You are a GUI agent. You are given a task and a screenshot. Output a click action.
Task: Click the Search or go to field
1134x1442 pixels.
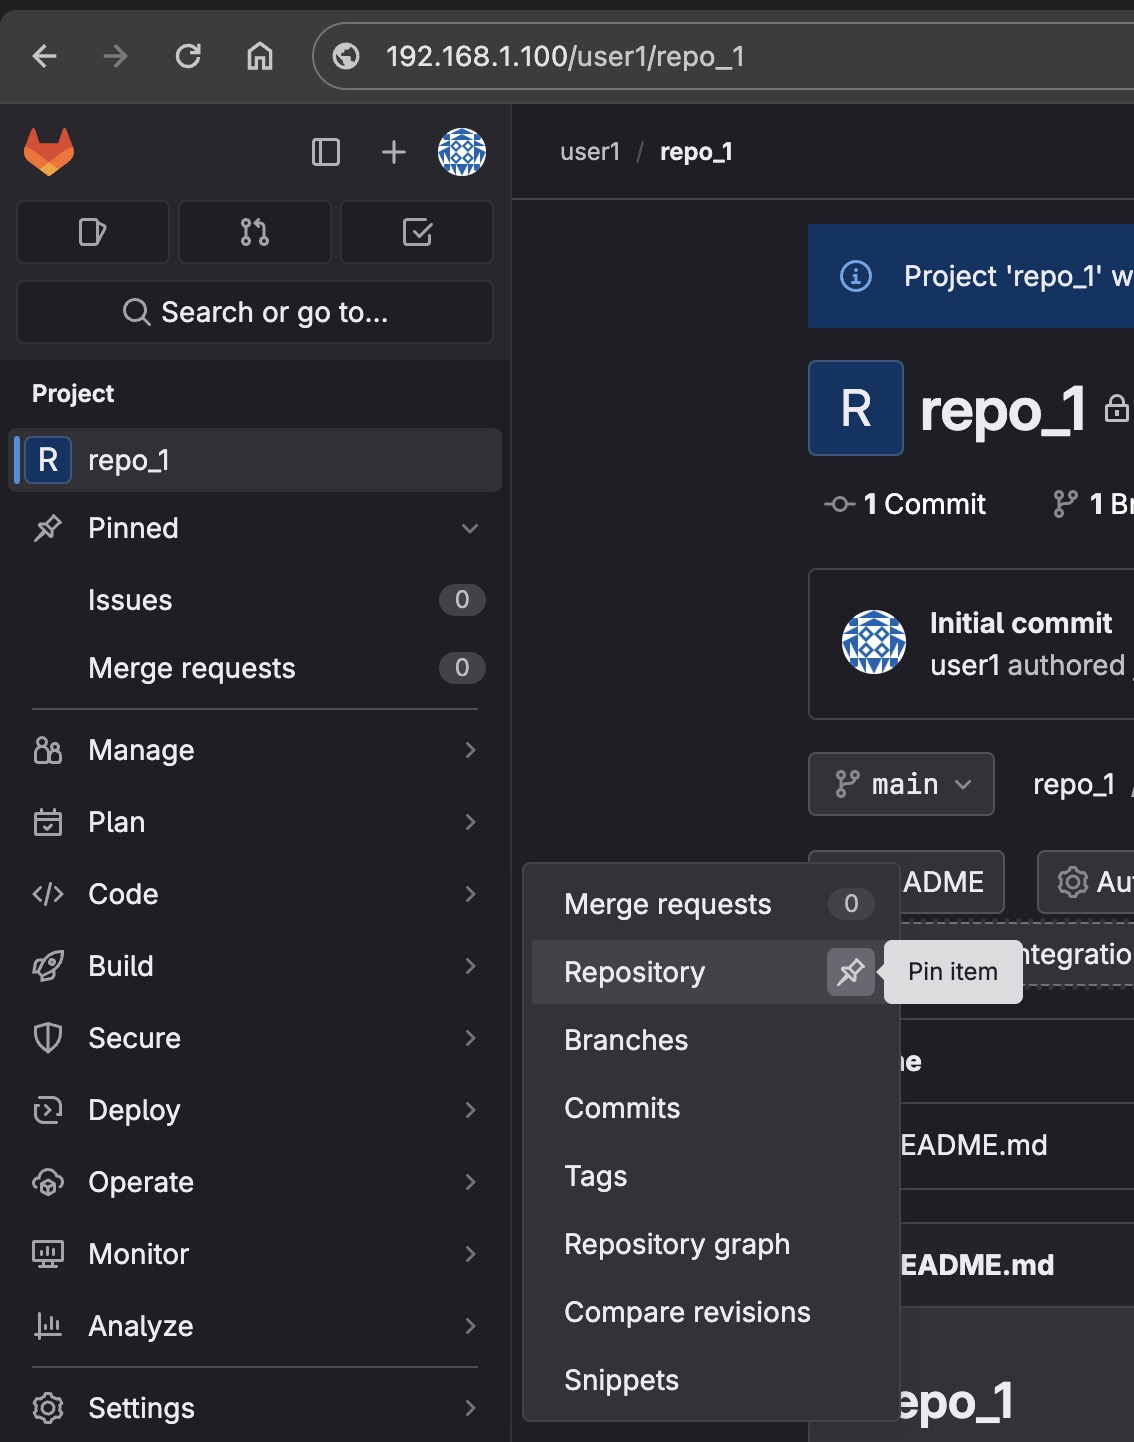[255, 312]
